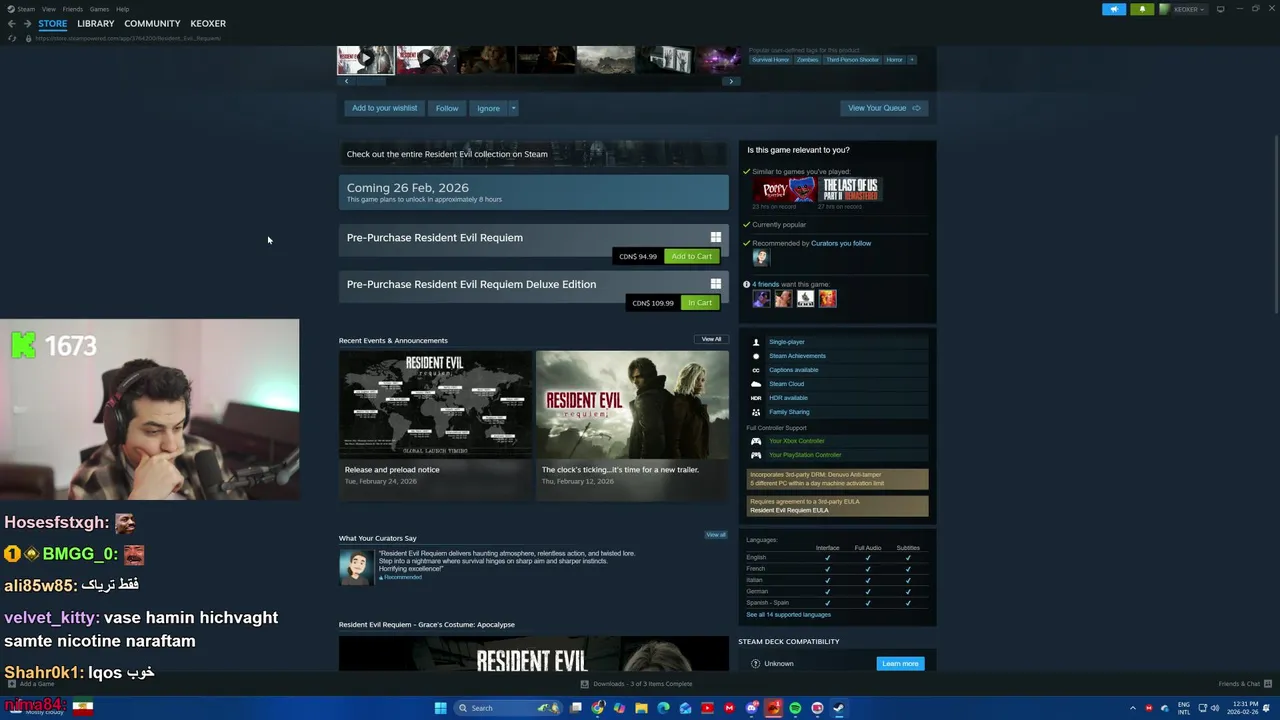1280x720 pixels.
Task: Open the HDR available icon
Action: point(756,398)
